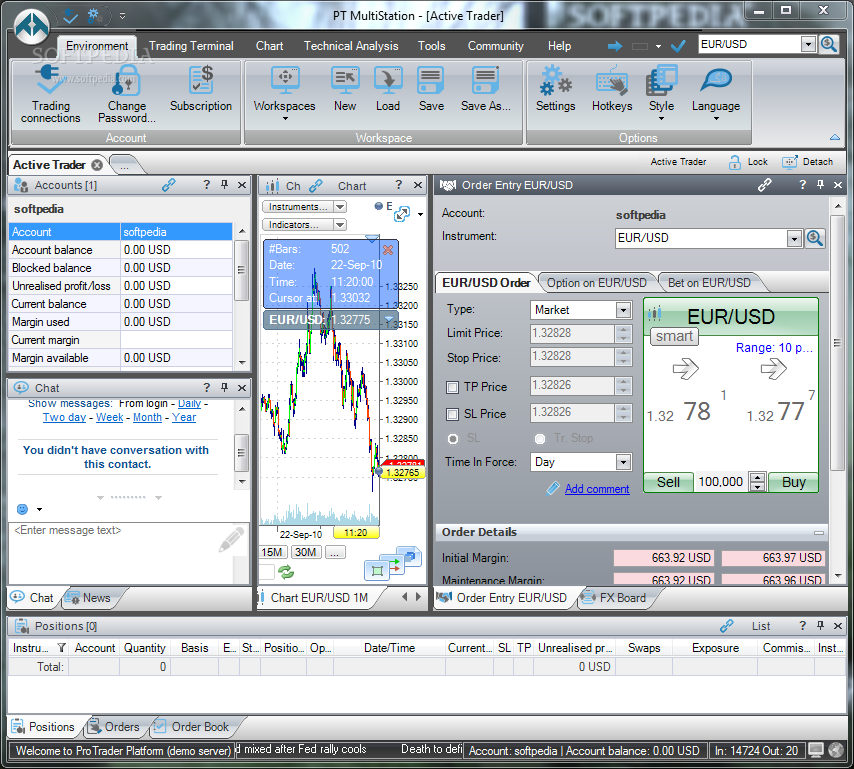This screenshot has width=854, height=769.
Task: Click the Add comment pencil icon
Action: click(553, 489)
